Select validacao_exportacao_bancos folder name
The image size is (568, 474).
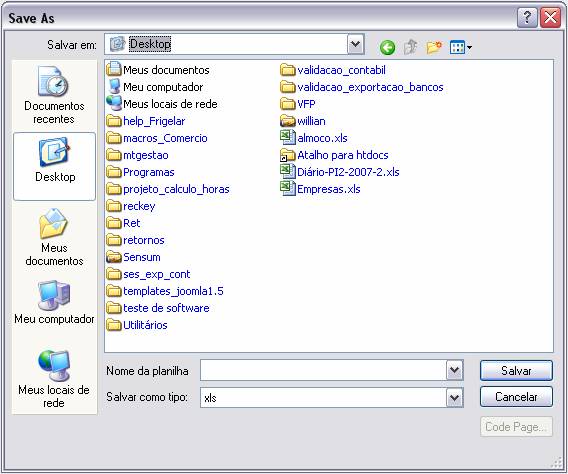[370, 87]
